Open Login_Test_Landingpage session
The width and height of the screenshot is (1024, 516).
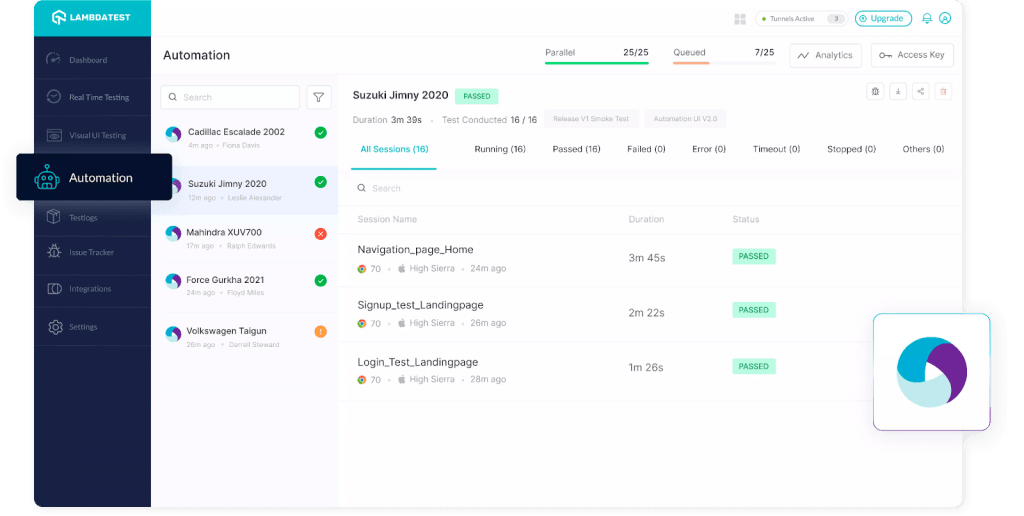click(417, 363)
